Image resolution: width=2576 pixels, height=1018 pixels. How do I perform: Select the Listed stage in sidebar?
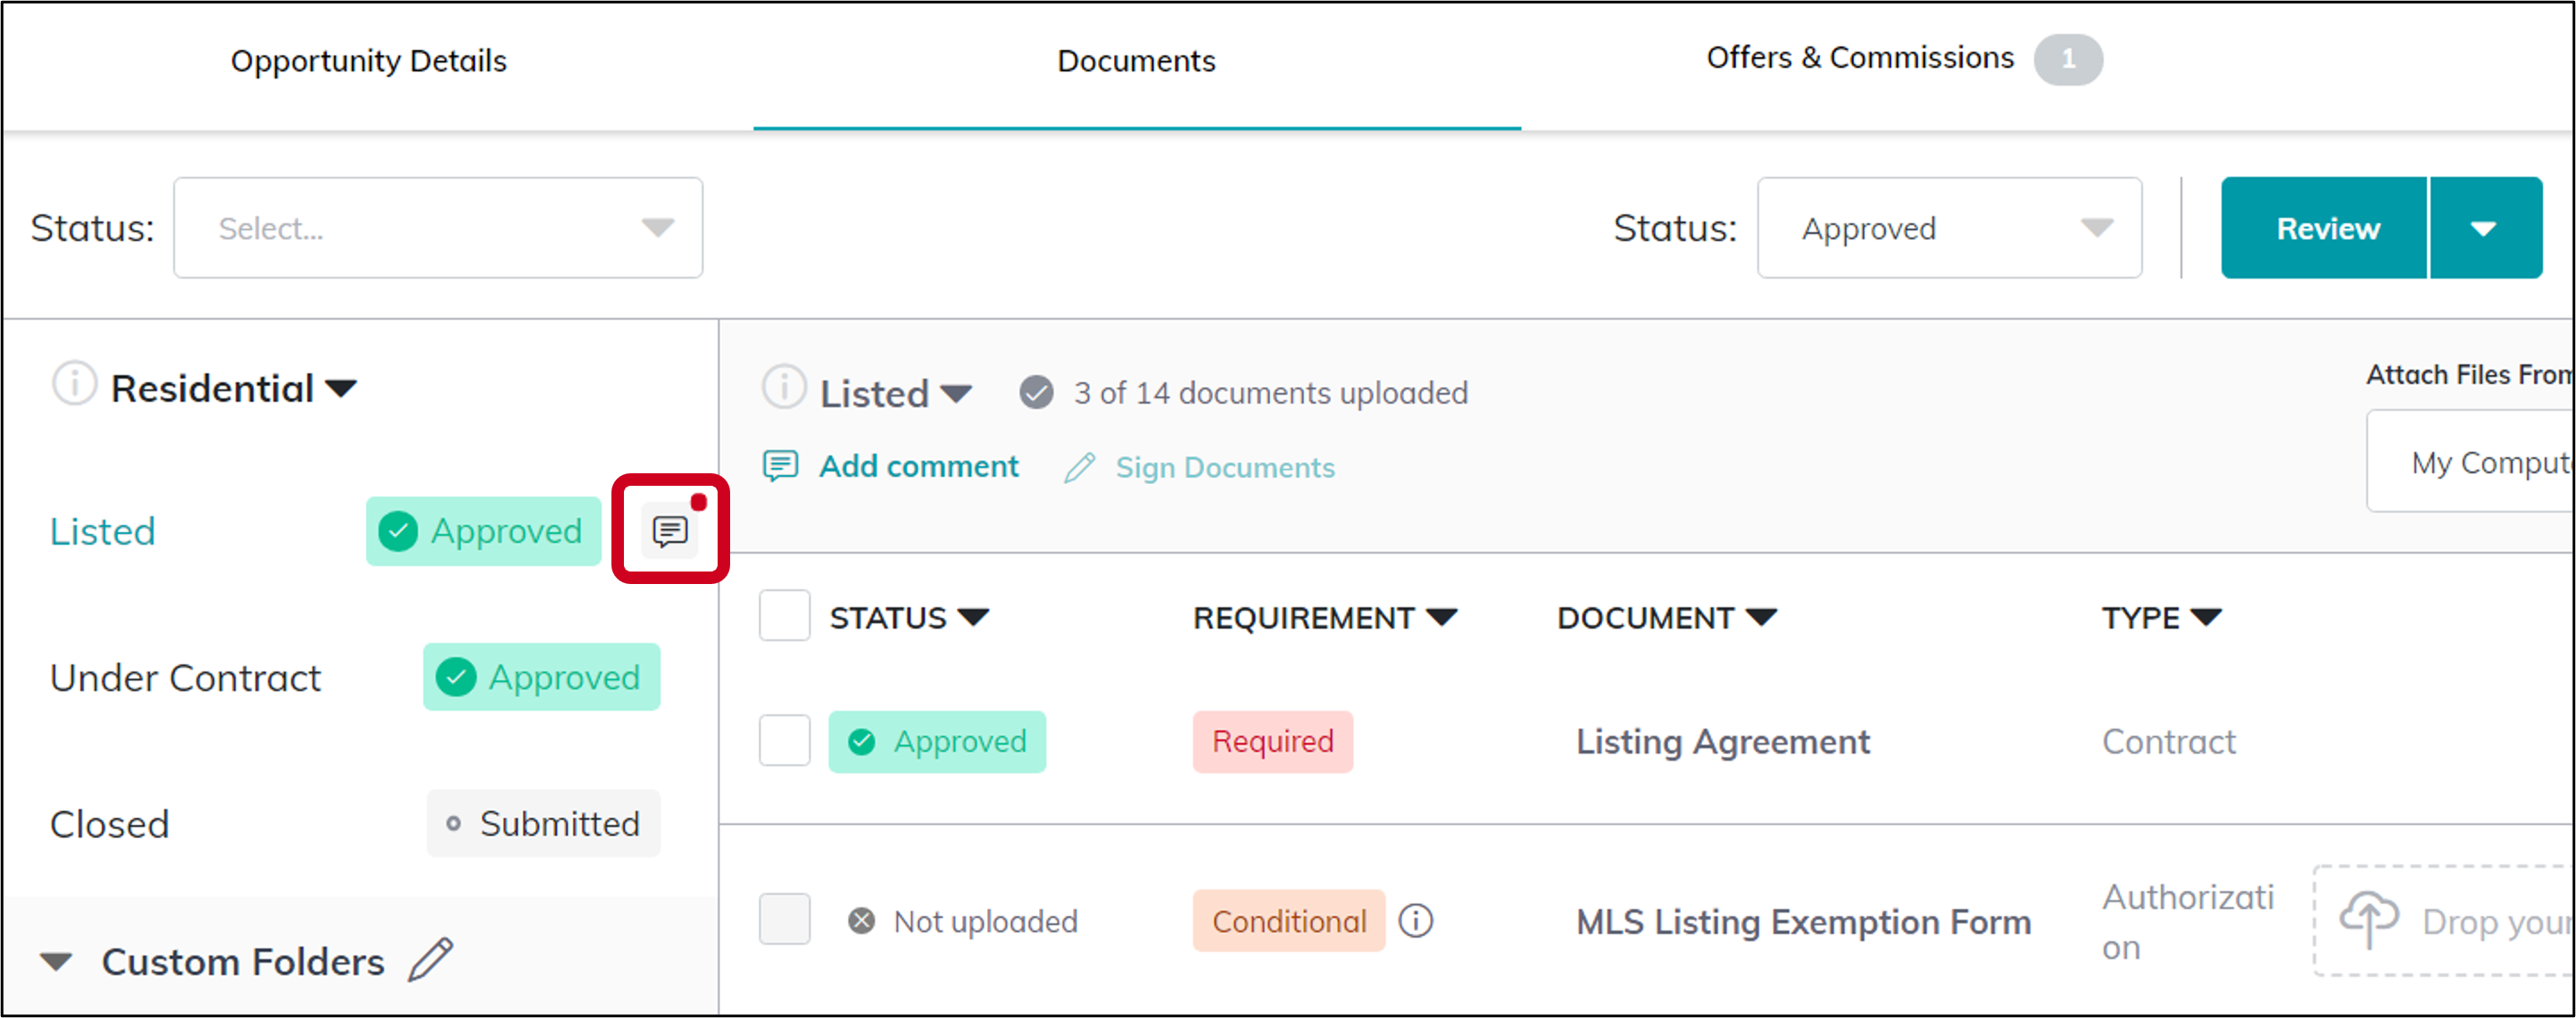click(103, 531)
